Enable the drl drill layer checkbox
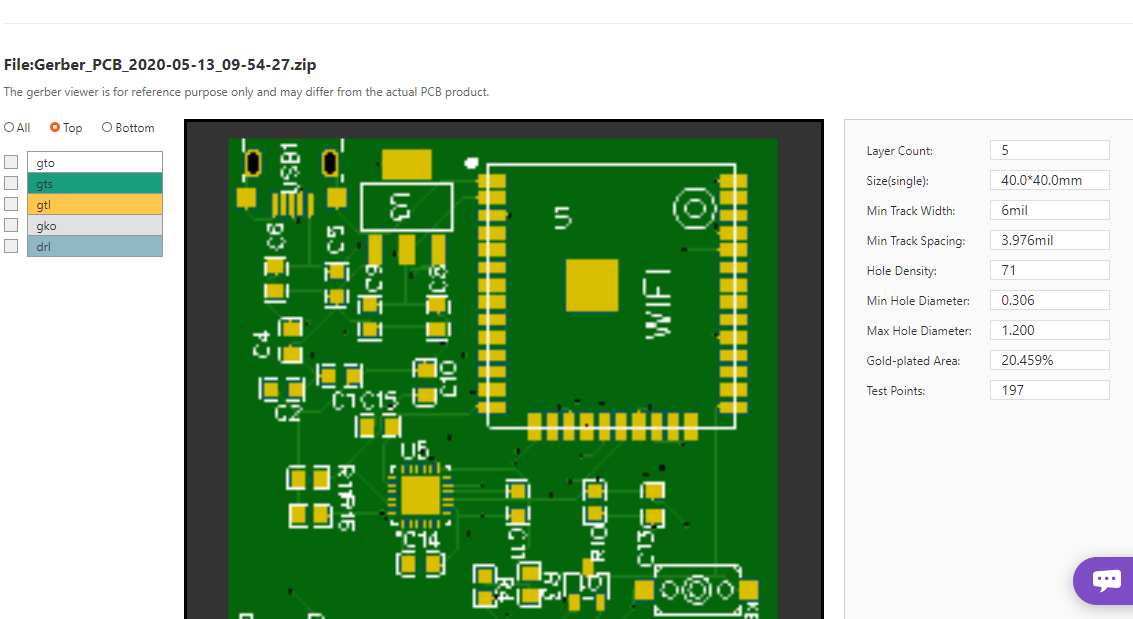The height and width of the screenshot is (619, 1133). (x=10, y=246)
